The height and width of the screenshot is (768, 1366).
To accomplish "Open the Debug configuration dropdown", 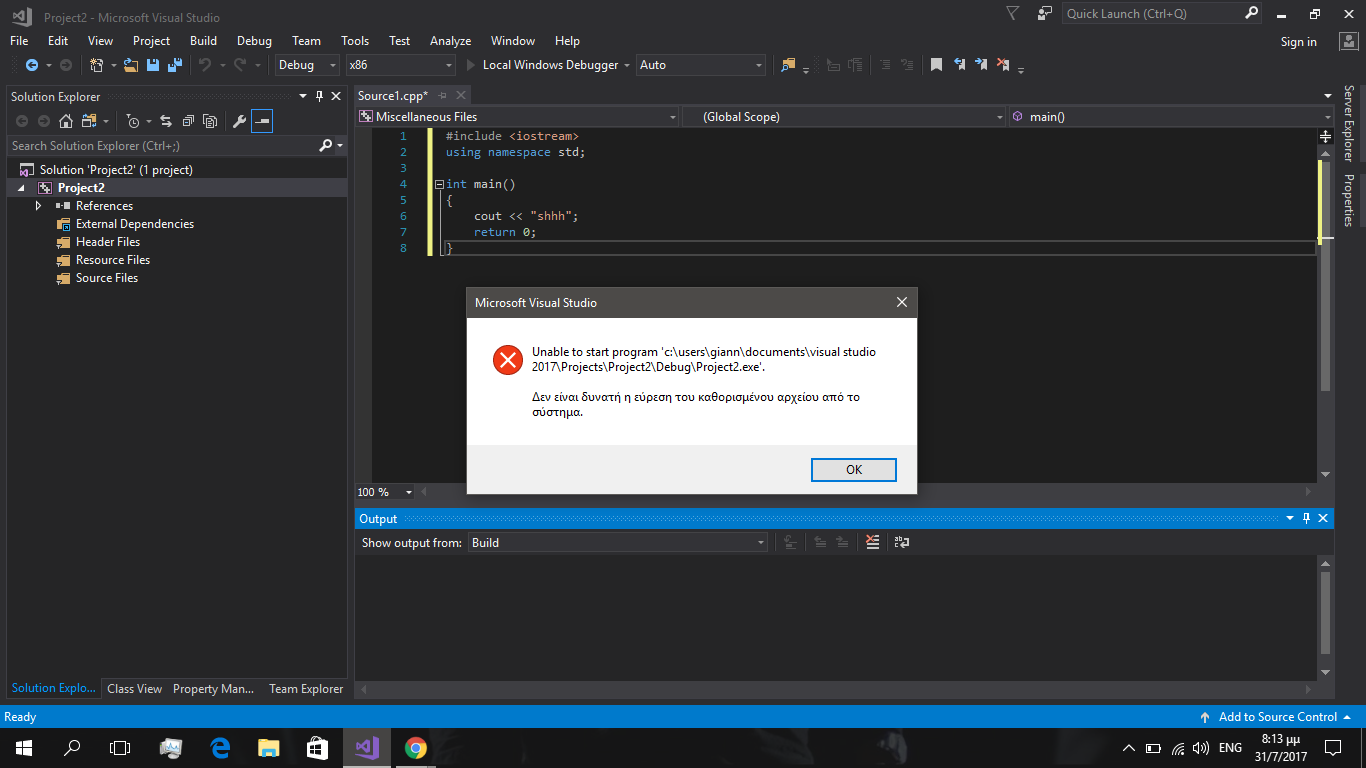I will [308, 65].
